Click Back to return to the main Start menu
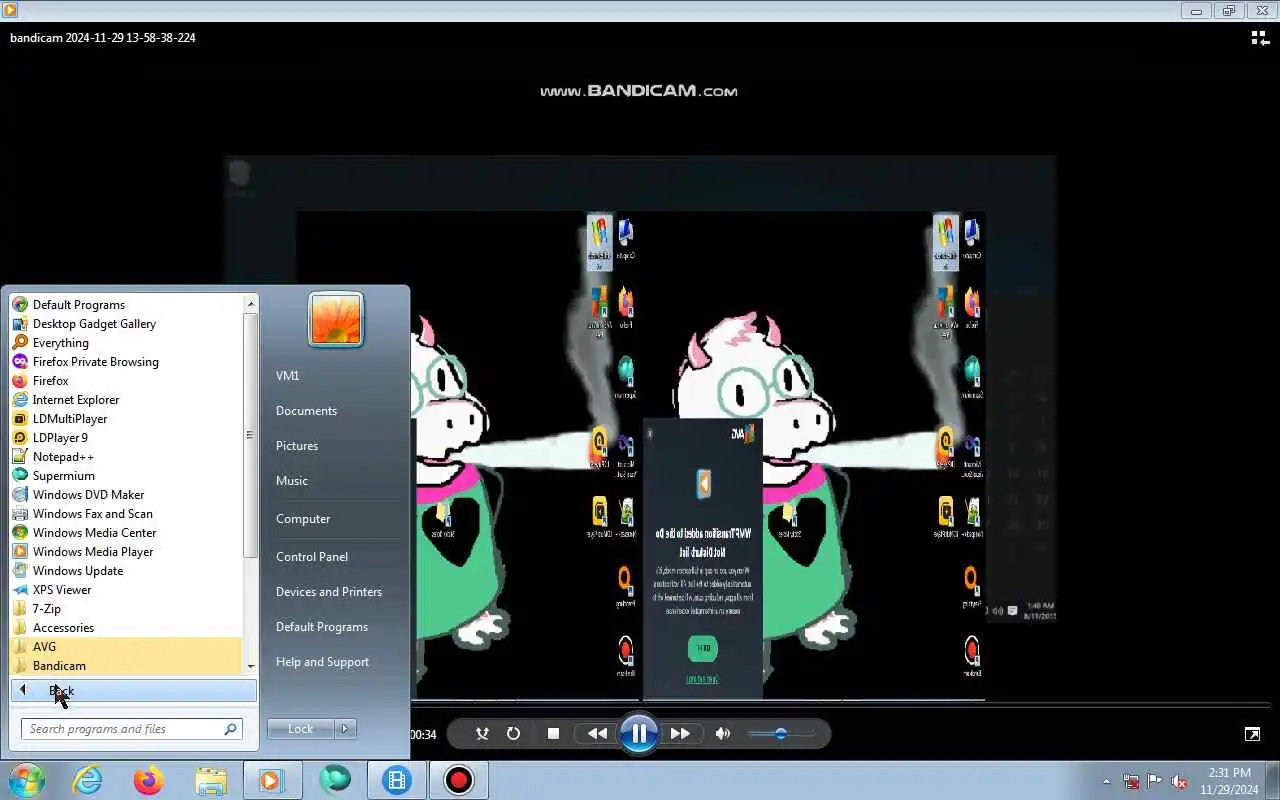1280x800 pixels. (x=134, y=691)
